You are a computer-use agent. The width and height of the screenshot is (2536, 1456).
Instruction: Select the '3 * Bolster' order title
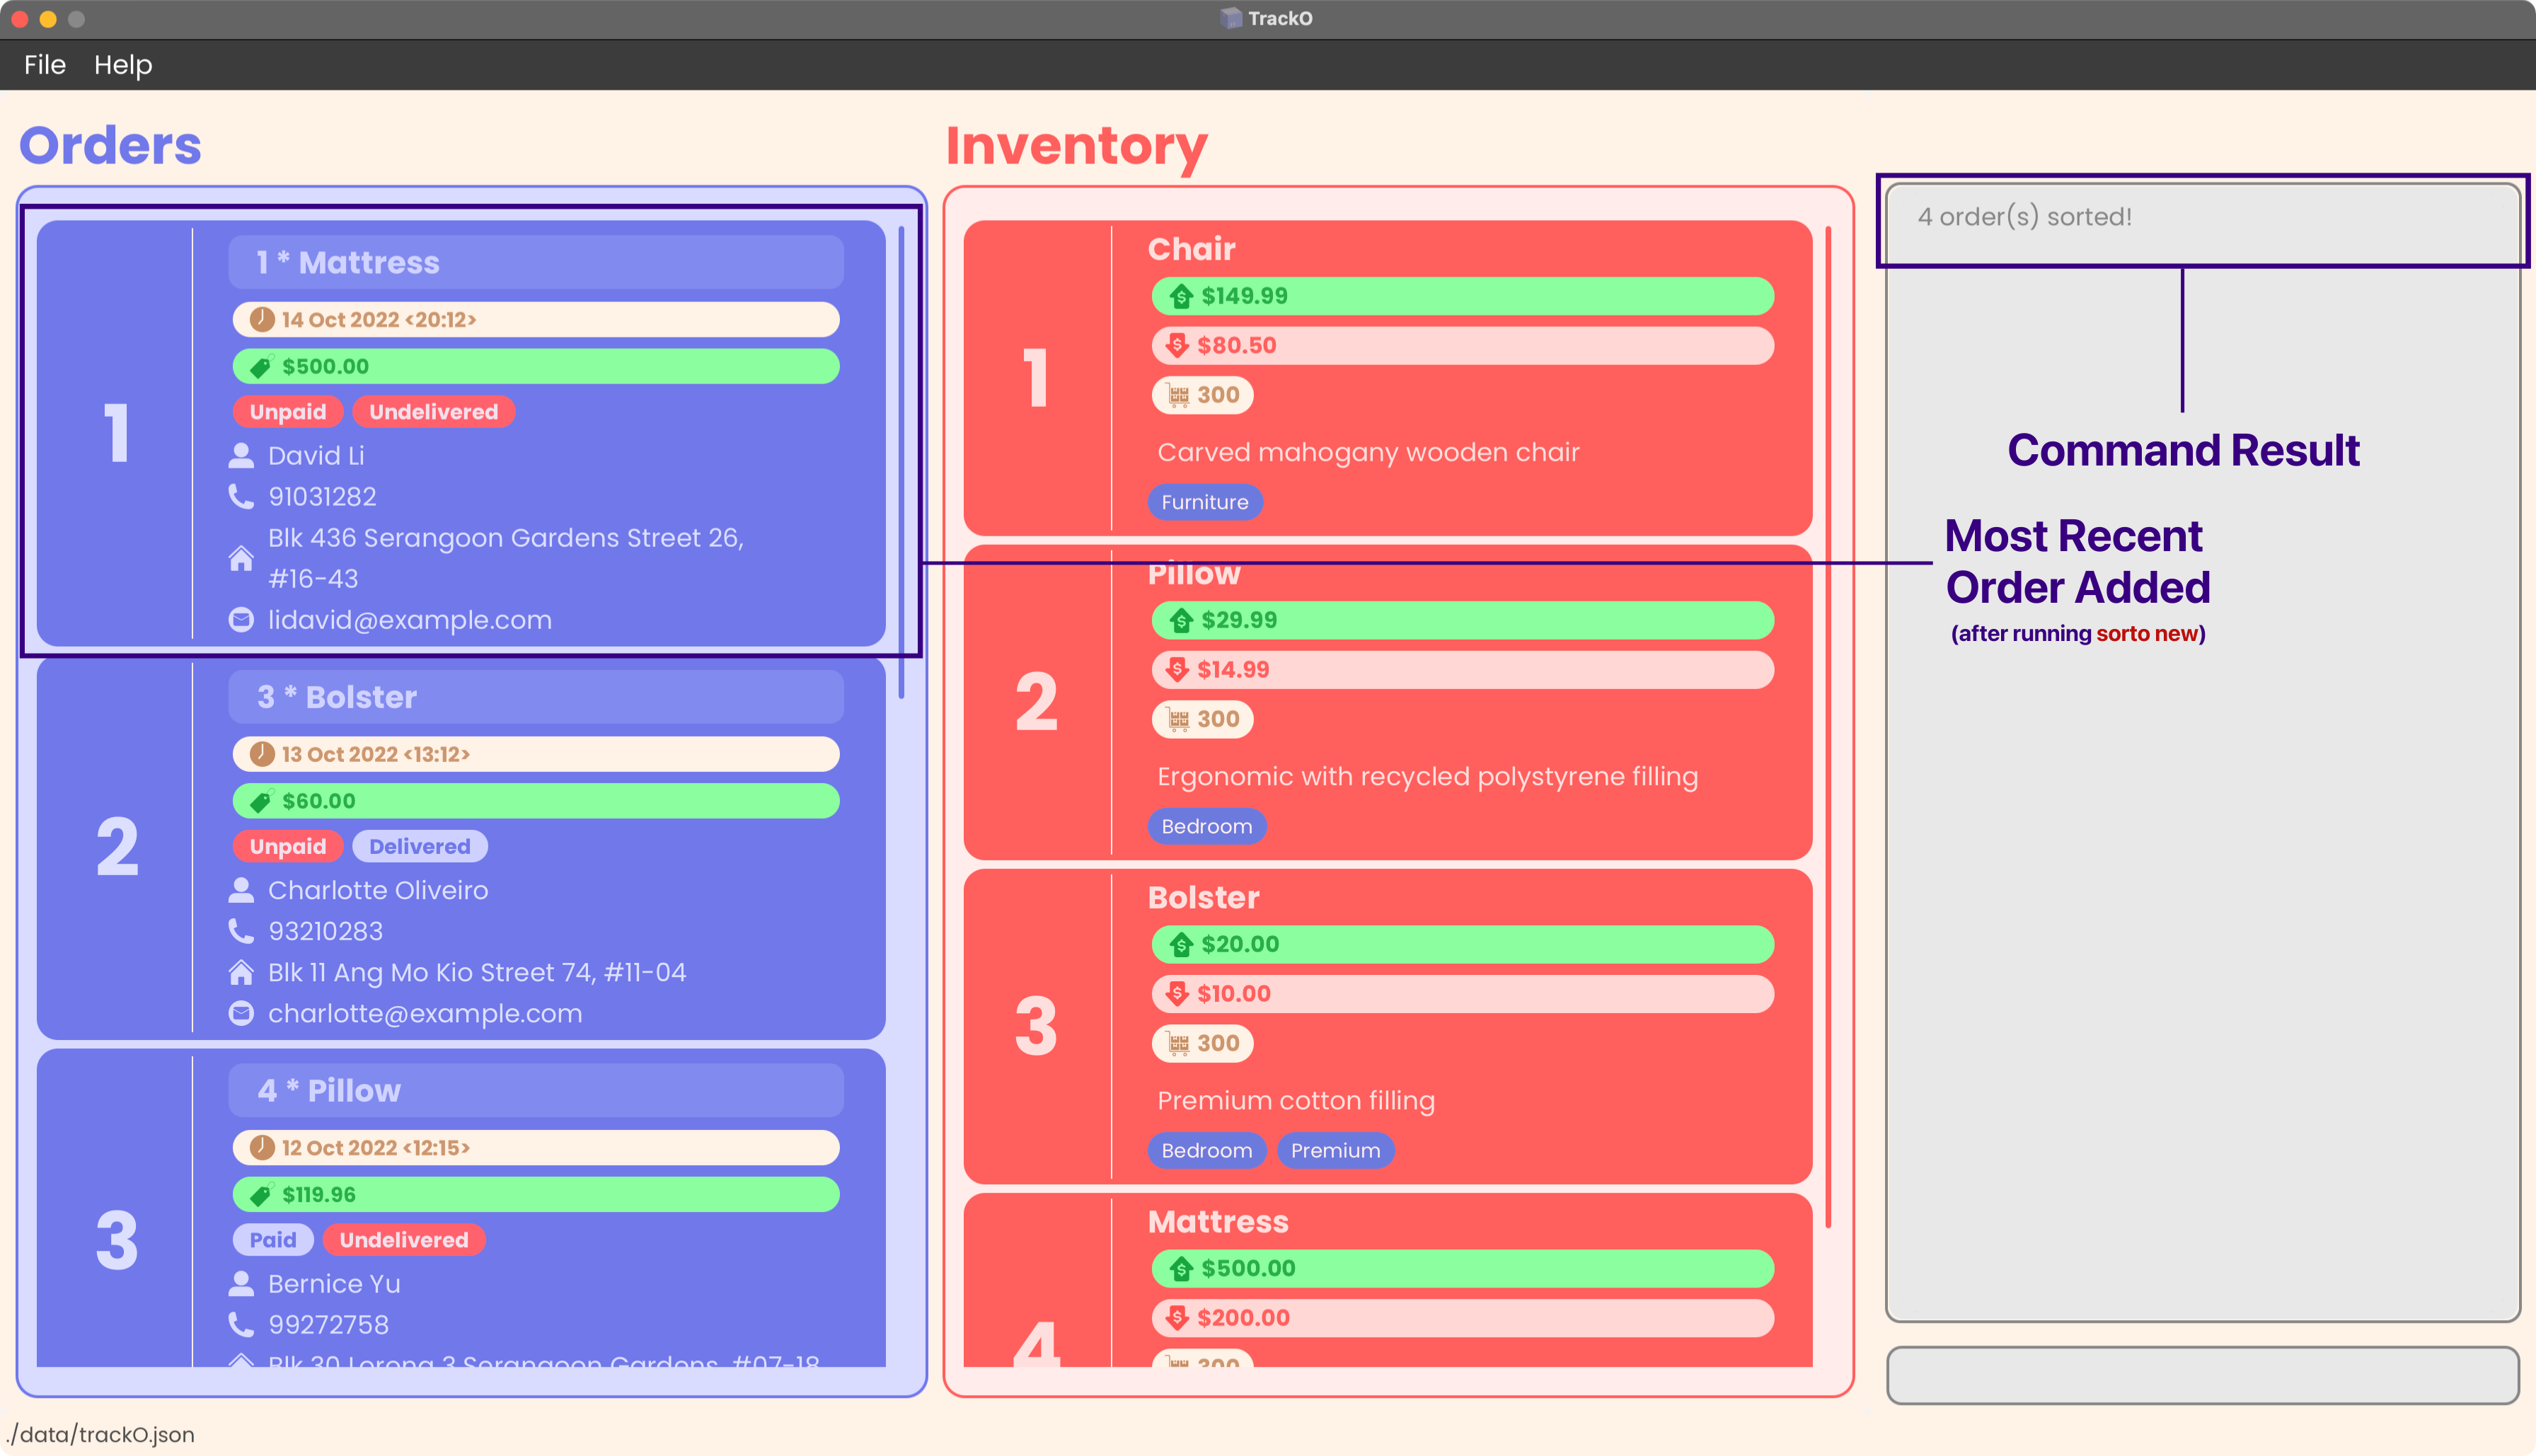click(x=337, y=697)
